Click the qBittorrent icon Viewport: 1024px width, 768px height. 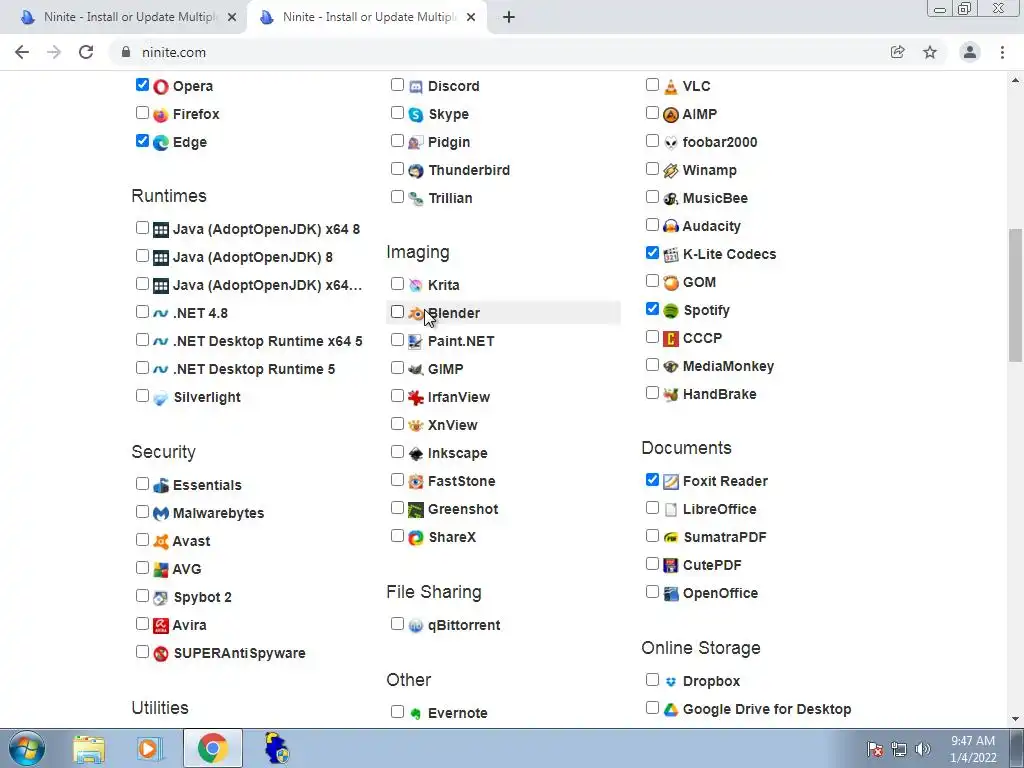[416, 626]
